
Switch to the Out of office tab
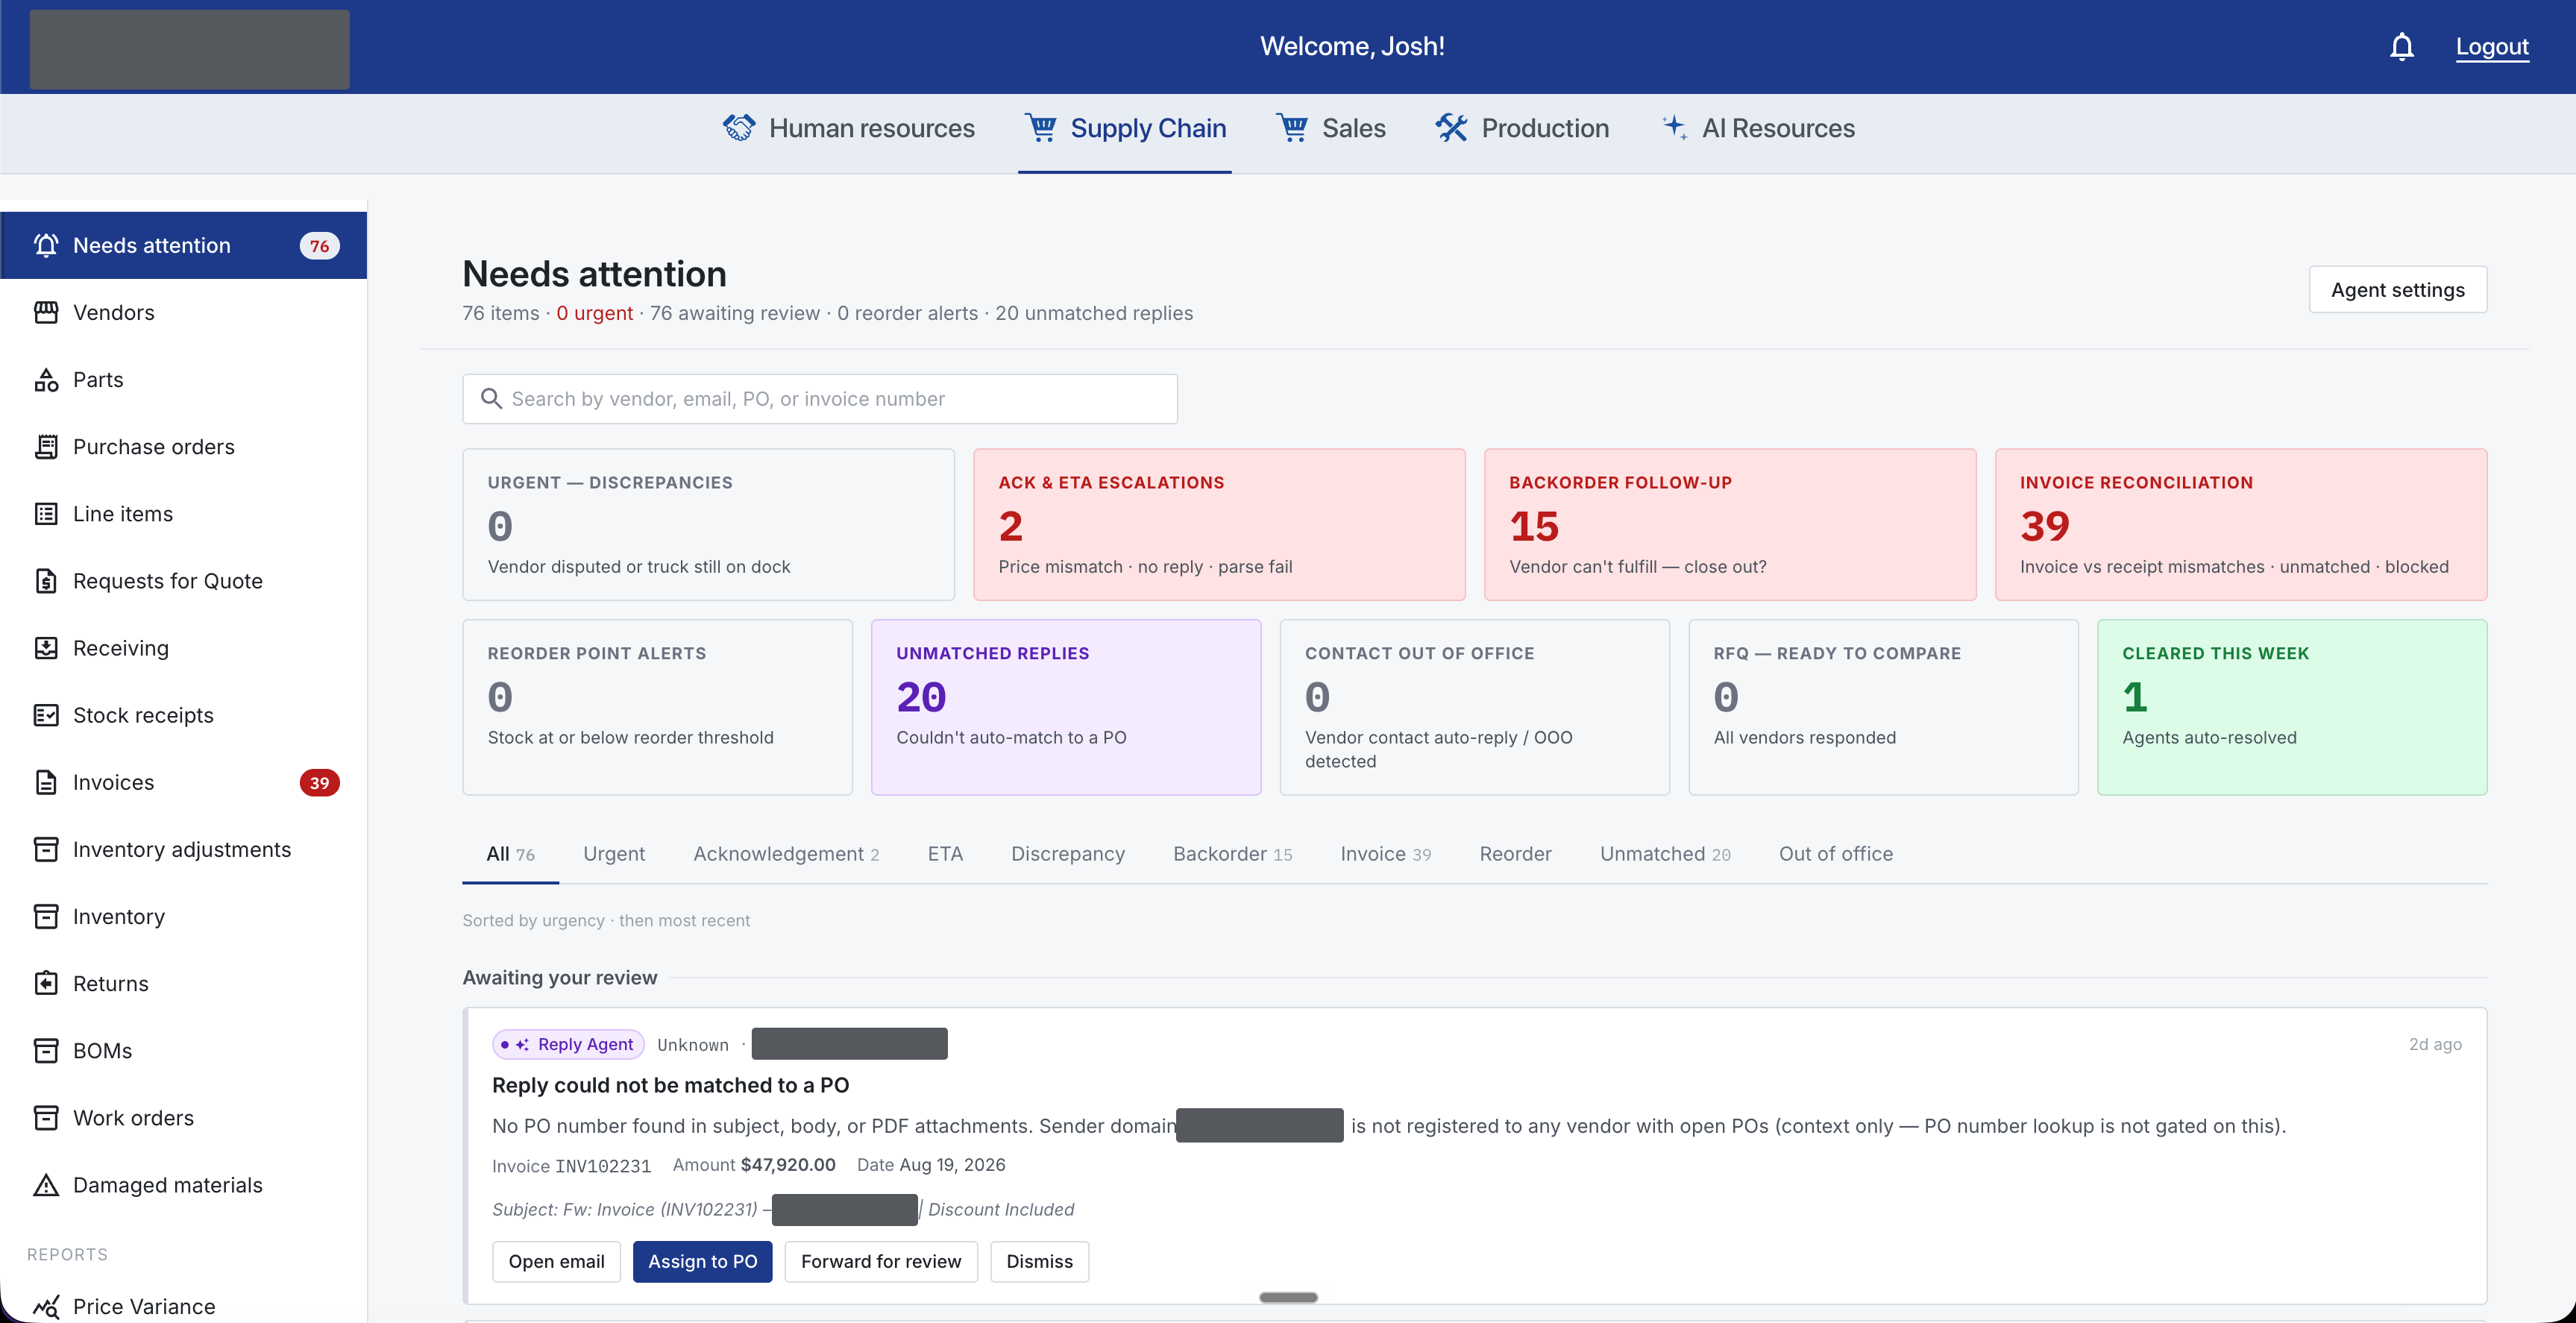pyautogui.click(x=1835, y=853)
